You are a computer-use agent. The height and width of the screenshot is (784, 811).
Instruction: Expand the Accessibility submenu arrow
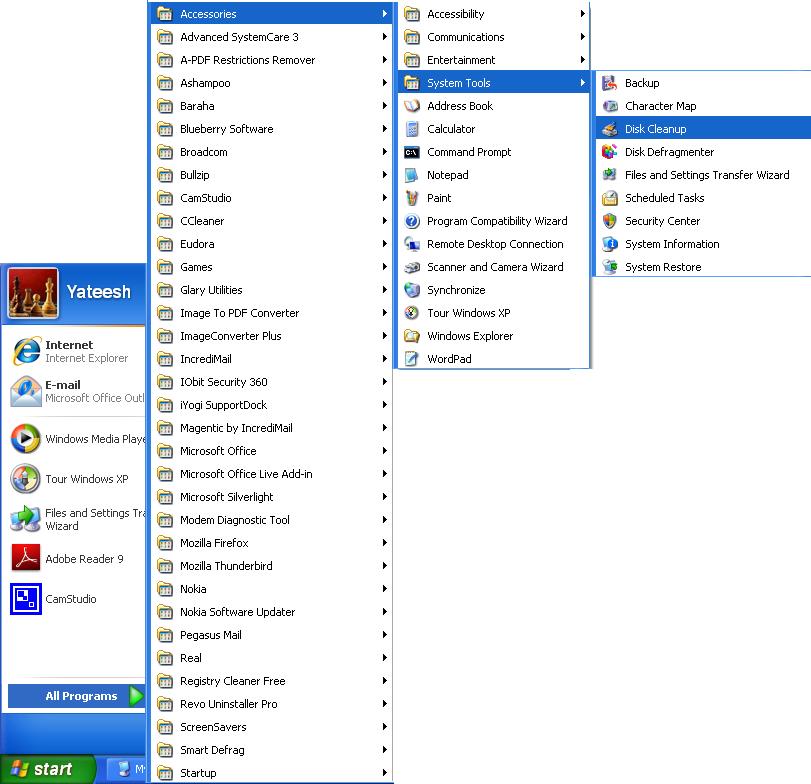582,13
